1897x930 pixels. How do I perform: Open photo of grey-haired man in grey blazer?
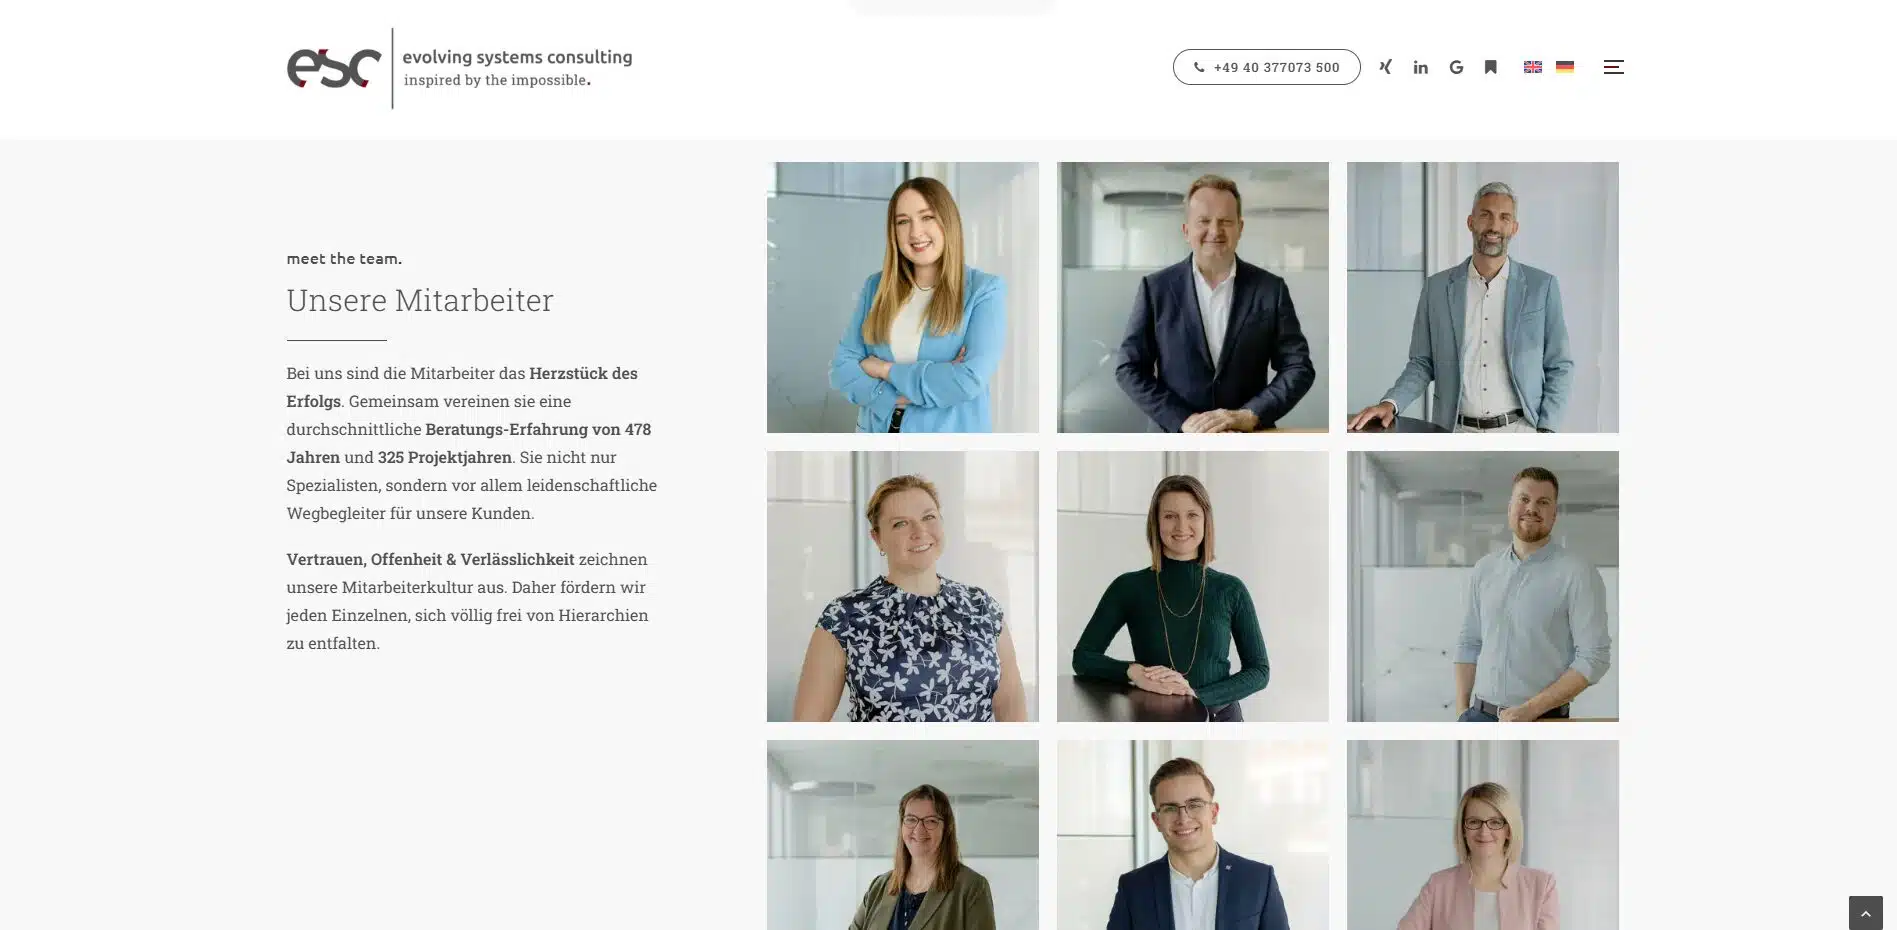tap(1482, 297)
